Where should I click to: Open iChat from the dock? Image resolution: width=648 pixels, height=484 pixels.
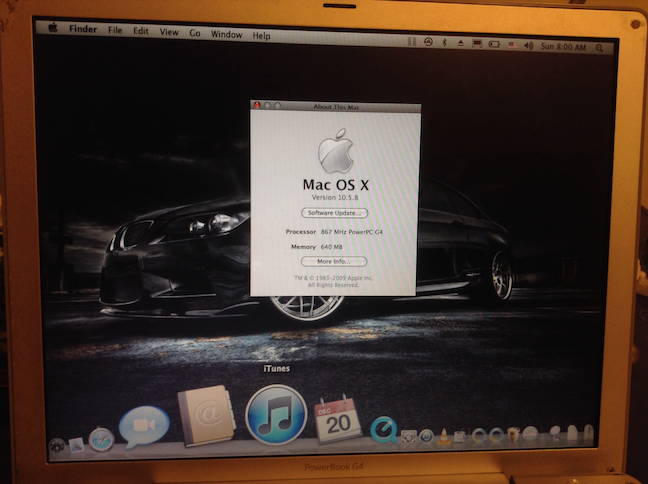[x=144, y=426]
